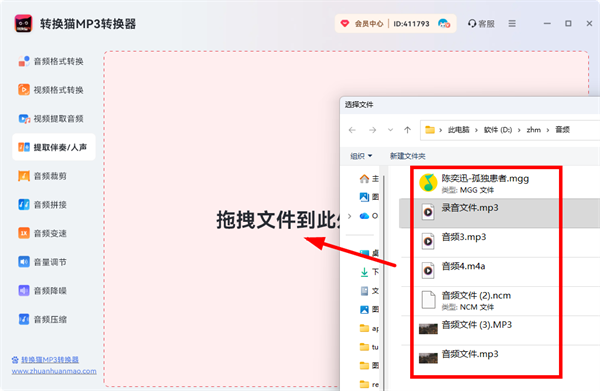Click the 转换猫 app logo
The height and width of the screenshot is (391, 600).
point(23,24)
